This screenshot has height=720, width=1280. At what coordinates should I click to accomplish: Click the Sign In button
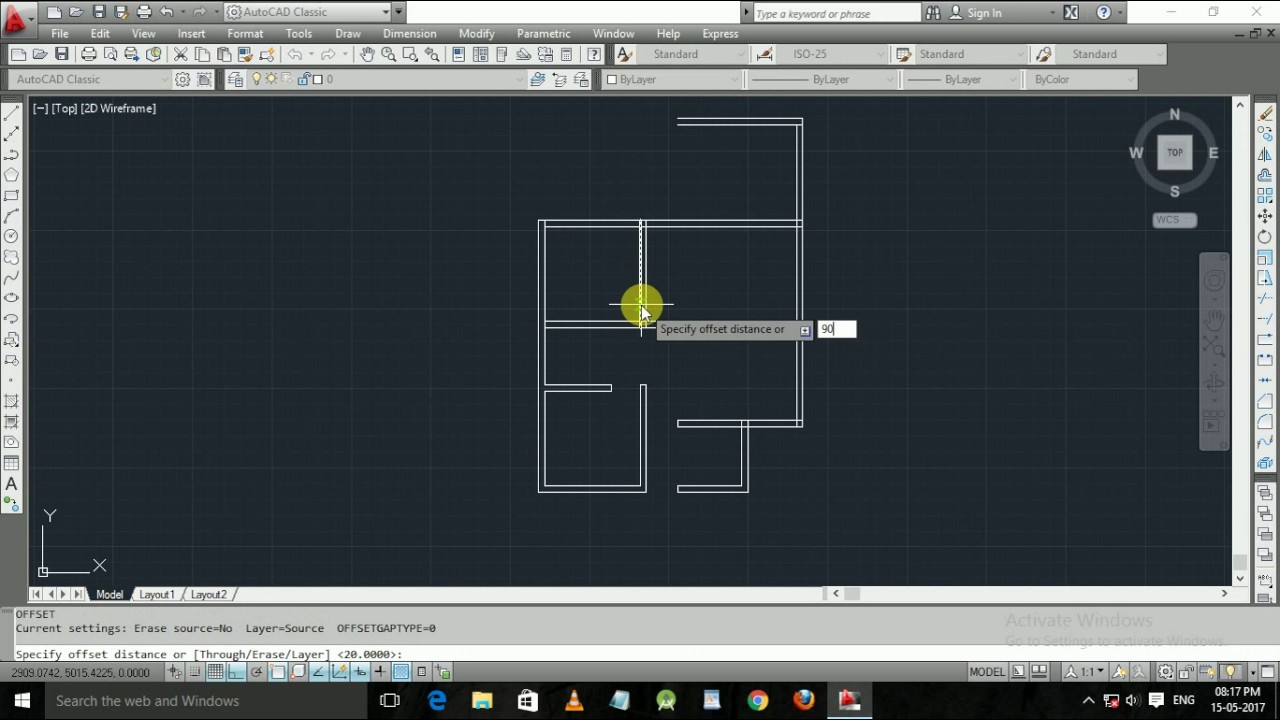coord(975,13)
